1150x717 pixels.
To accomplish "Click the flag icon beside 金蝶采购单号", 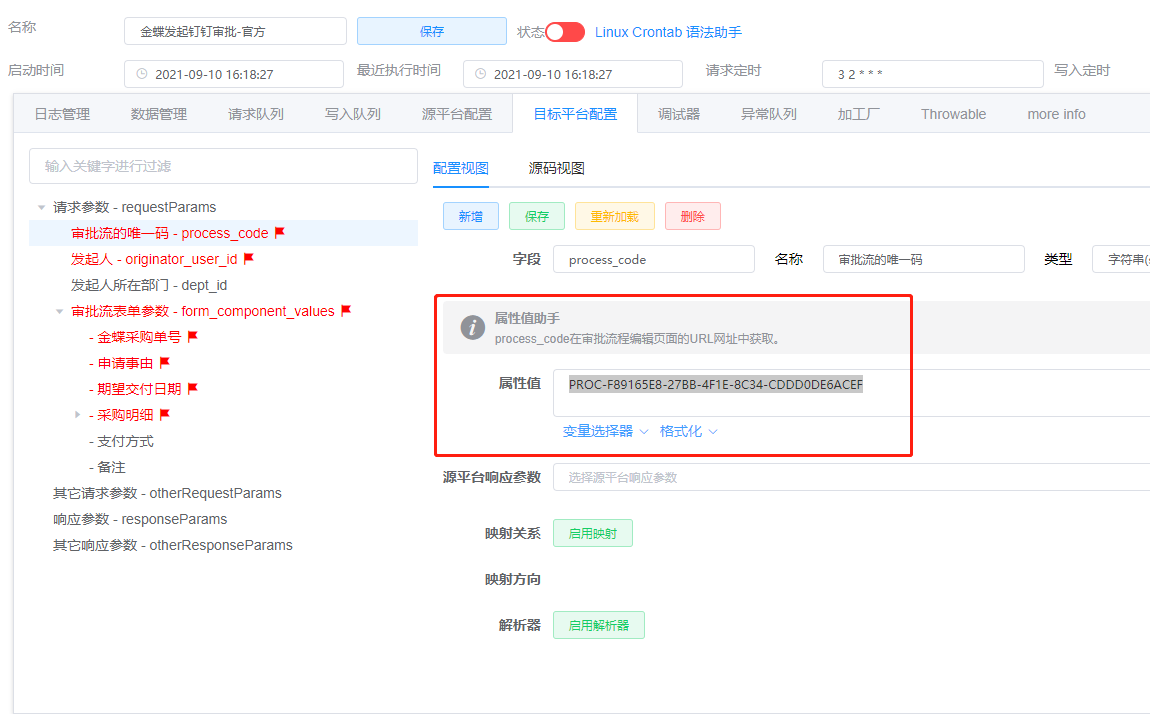I will 193,336.
